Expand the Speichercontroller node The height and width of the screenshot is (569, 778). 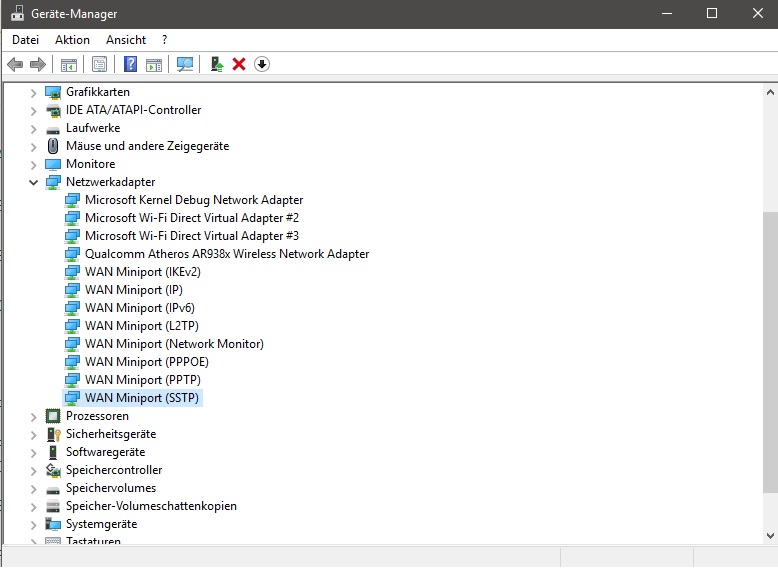(33, 471)
